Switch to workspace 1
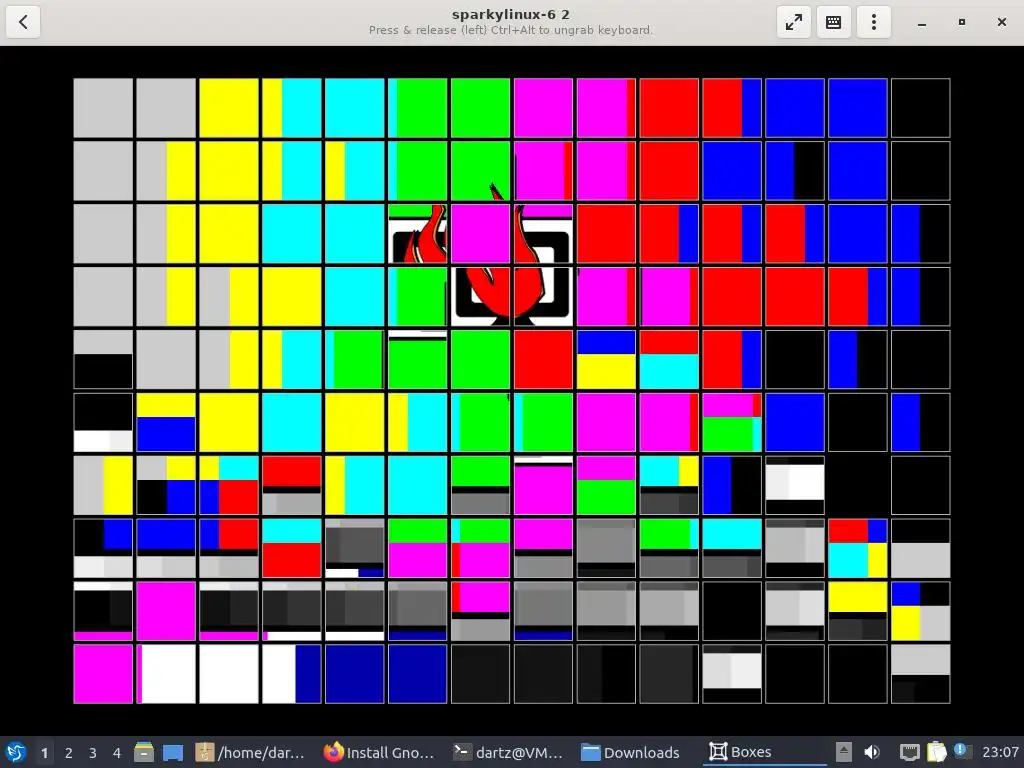 [44, 752]
